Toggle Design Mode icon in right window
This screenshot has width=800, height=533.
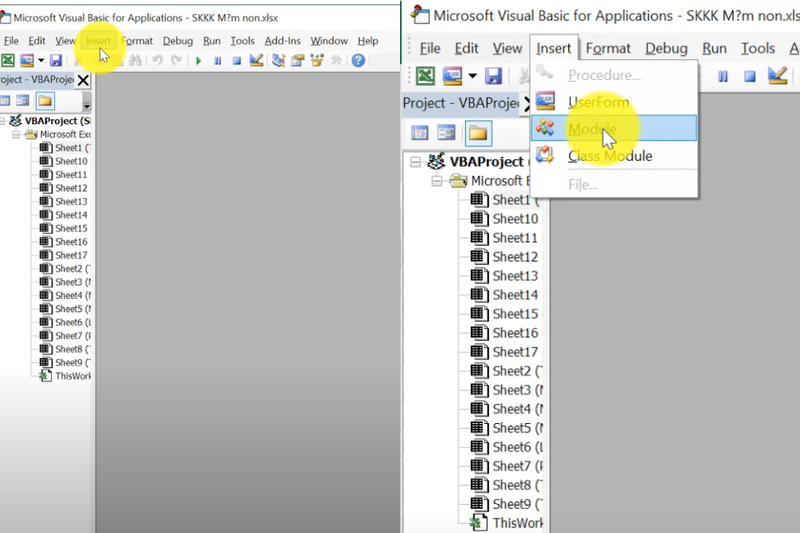(778, 76)
